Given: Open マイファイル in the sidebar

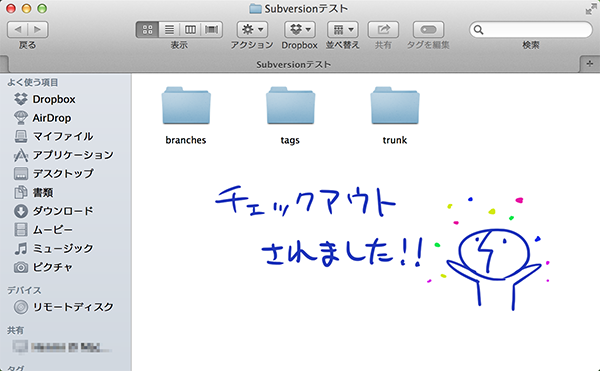Looking at the screenshot, I should (53, 136).
